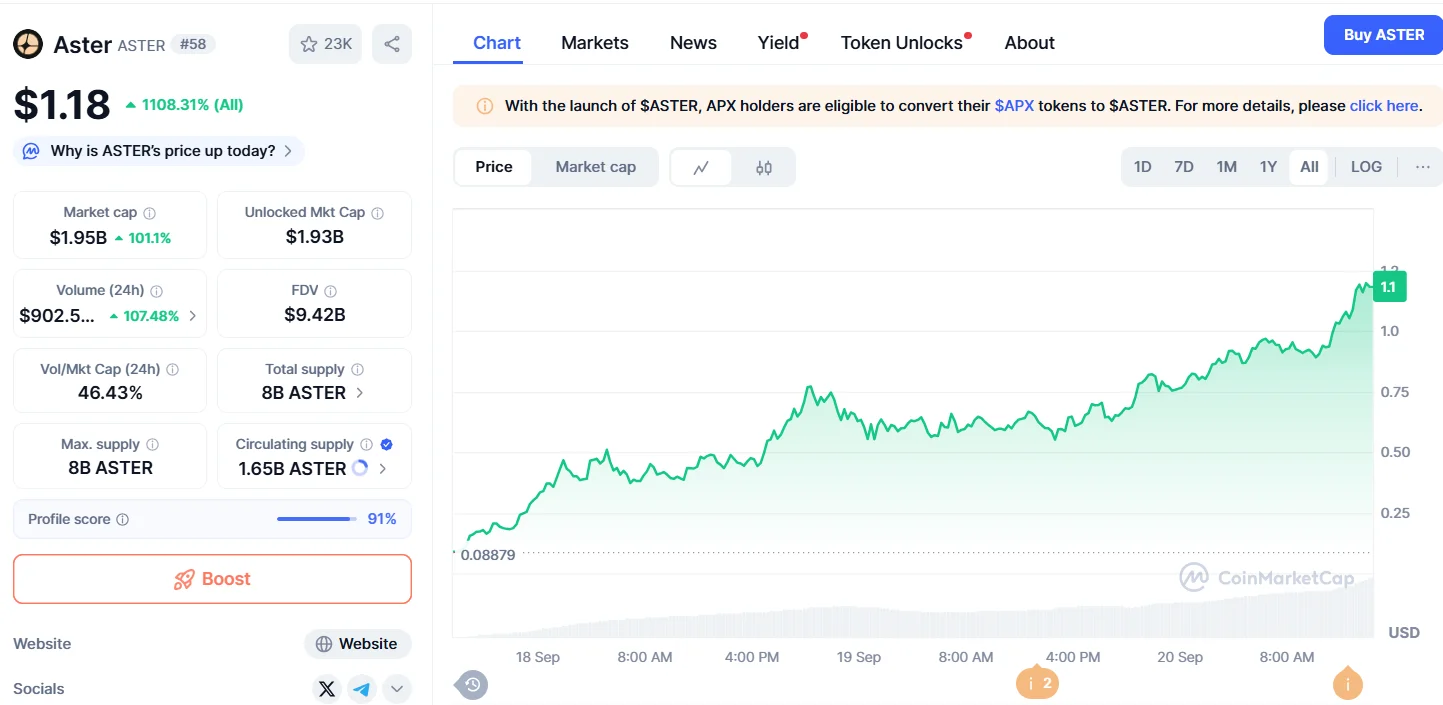Open the Website link button
The image size is (1443, 705).
coord(358,644)
